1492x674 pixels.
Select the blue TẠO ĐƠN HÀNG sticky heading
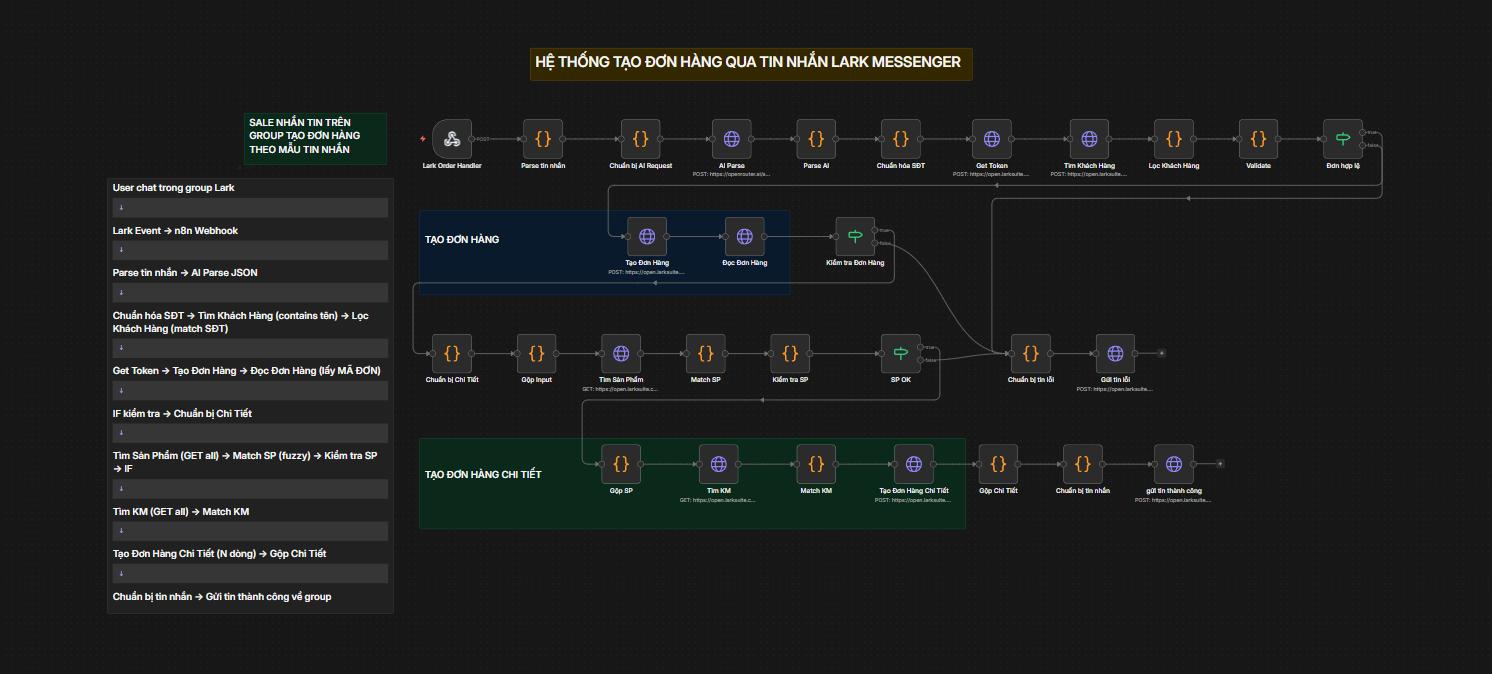[462, 240]
